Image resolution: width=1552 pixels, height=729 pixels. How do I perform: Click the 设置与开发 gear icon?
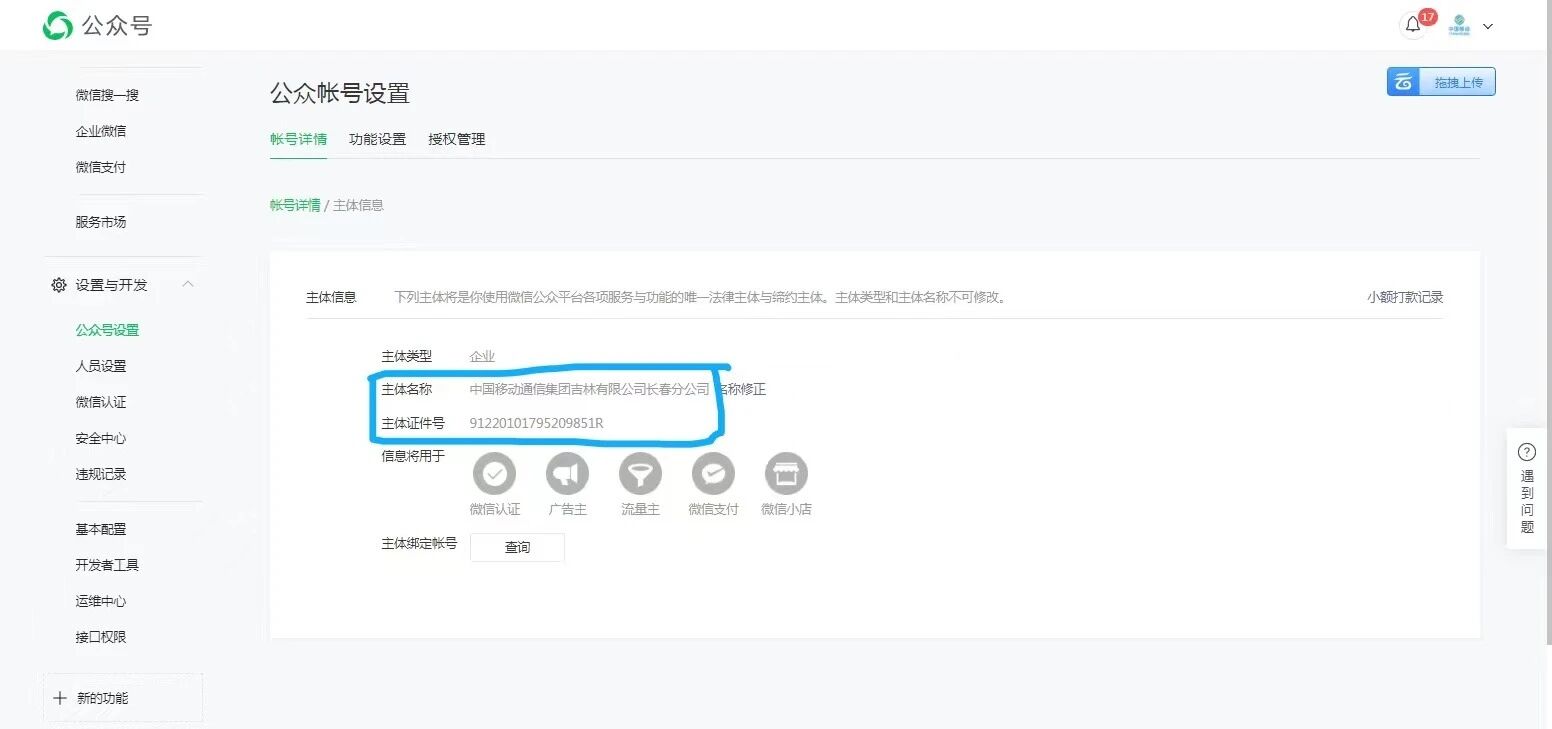(x=59, y=285)
